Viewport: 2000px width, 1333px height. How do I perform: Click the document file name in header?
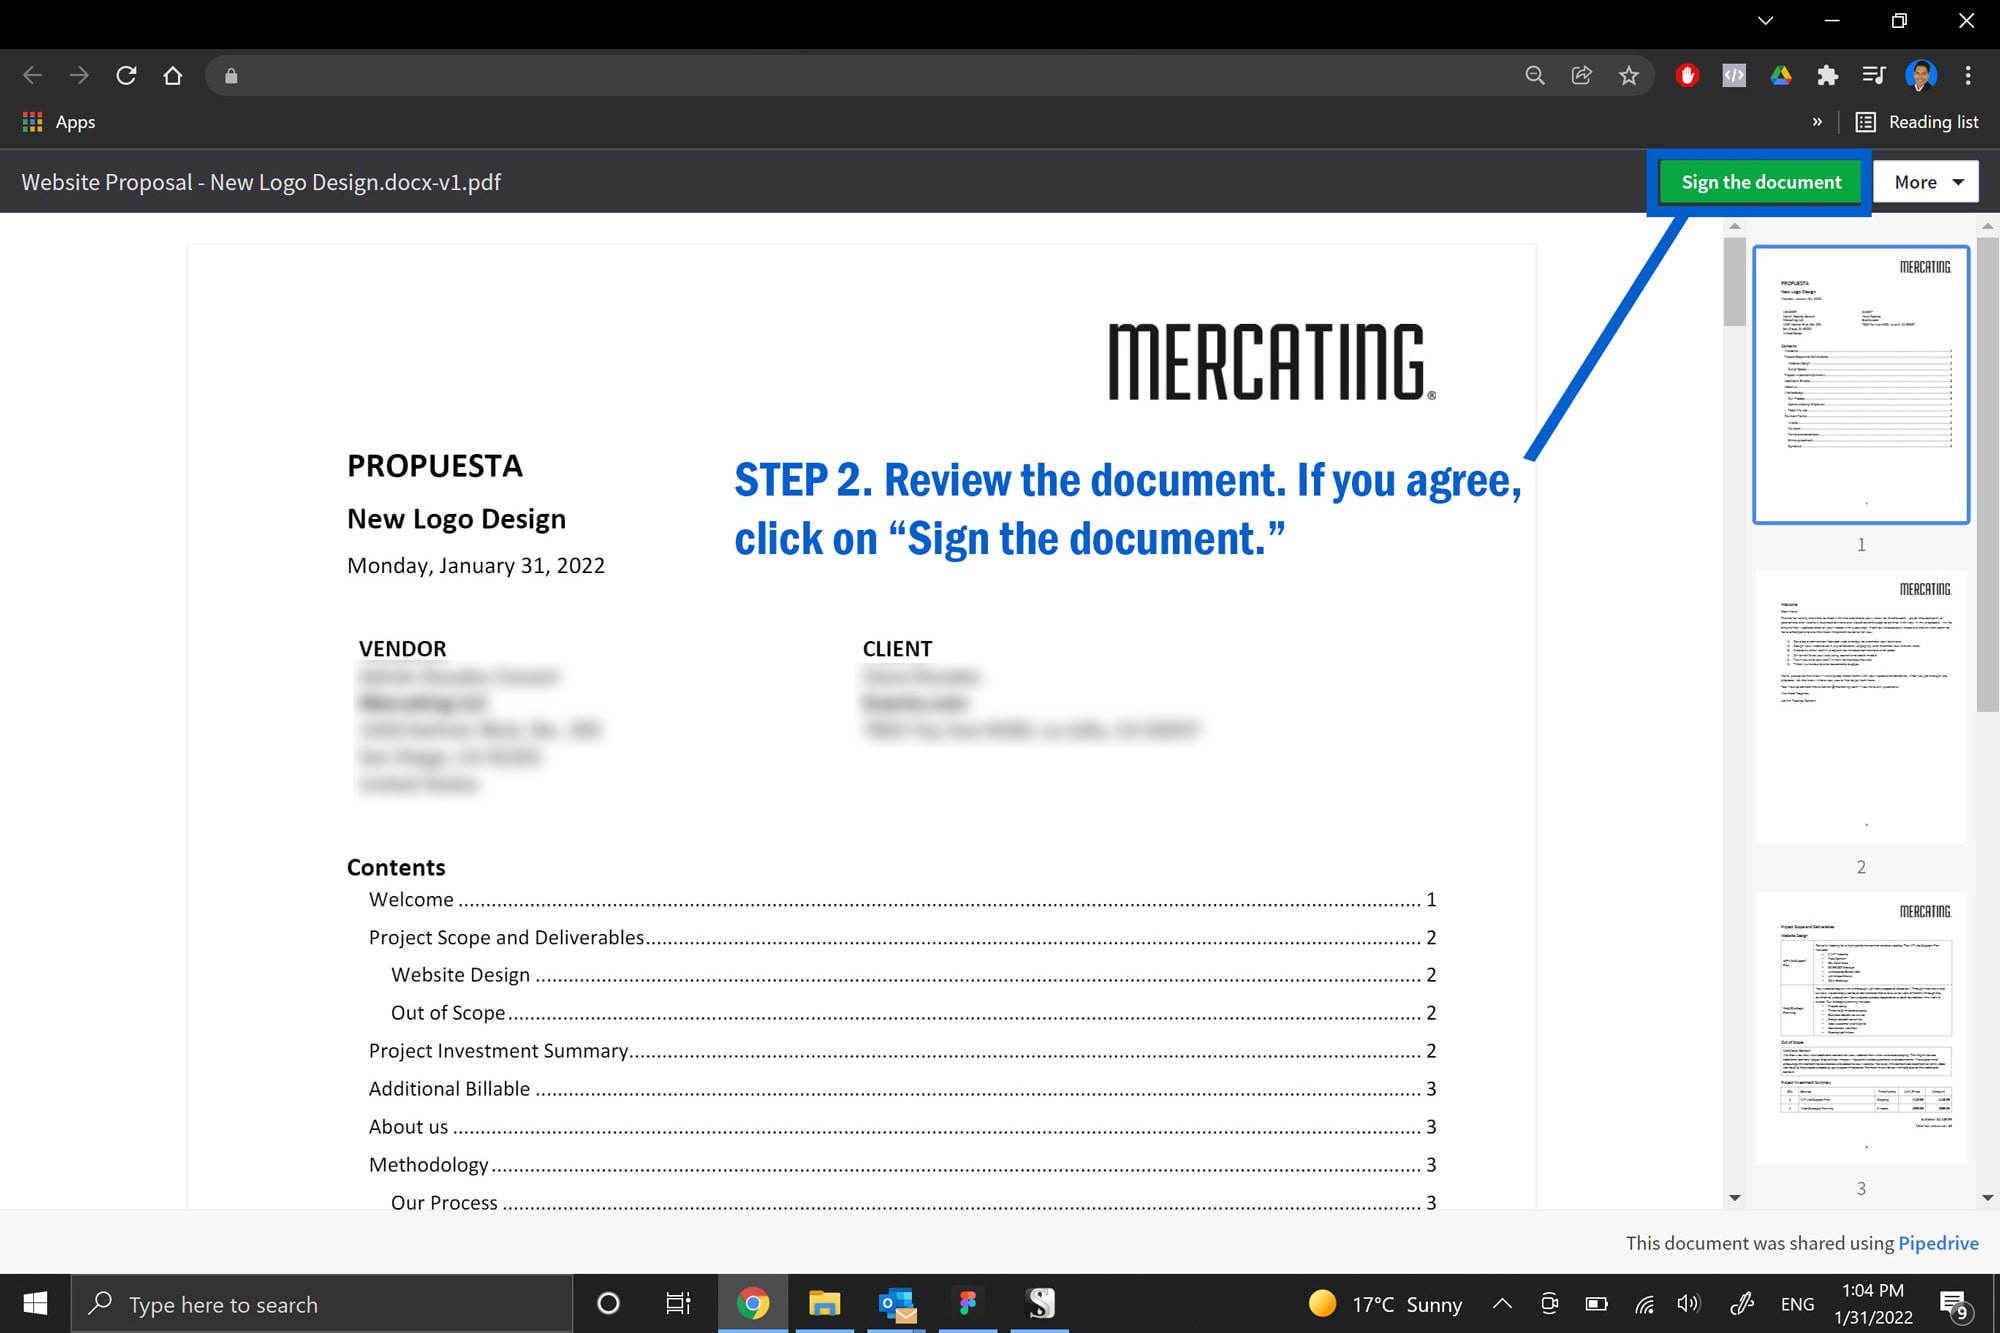coord(261,182)
